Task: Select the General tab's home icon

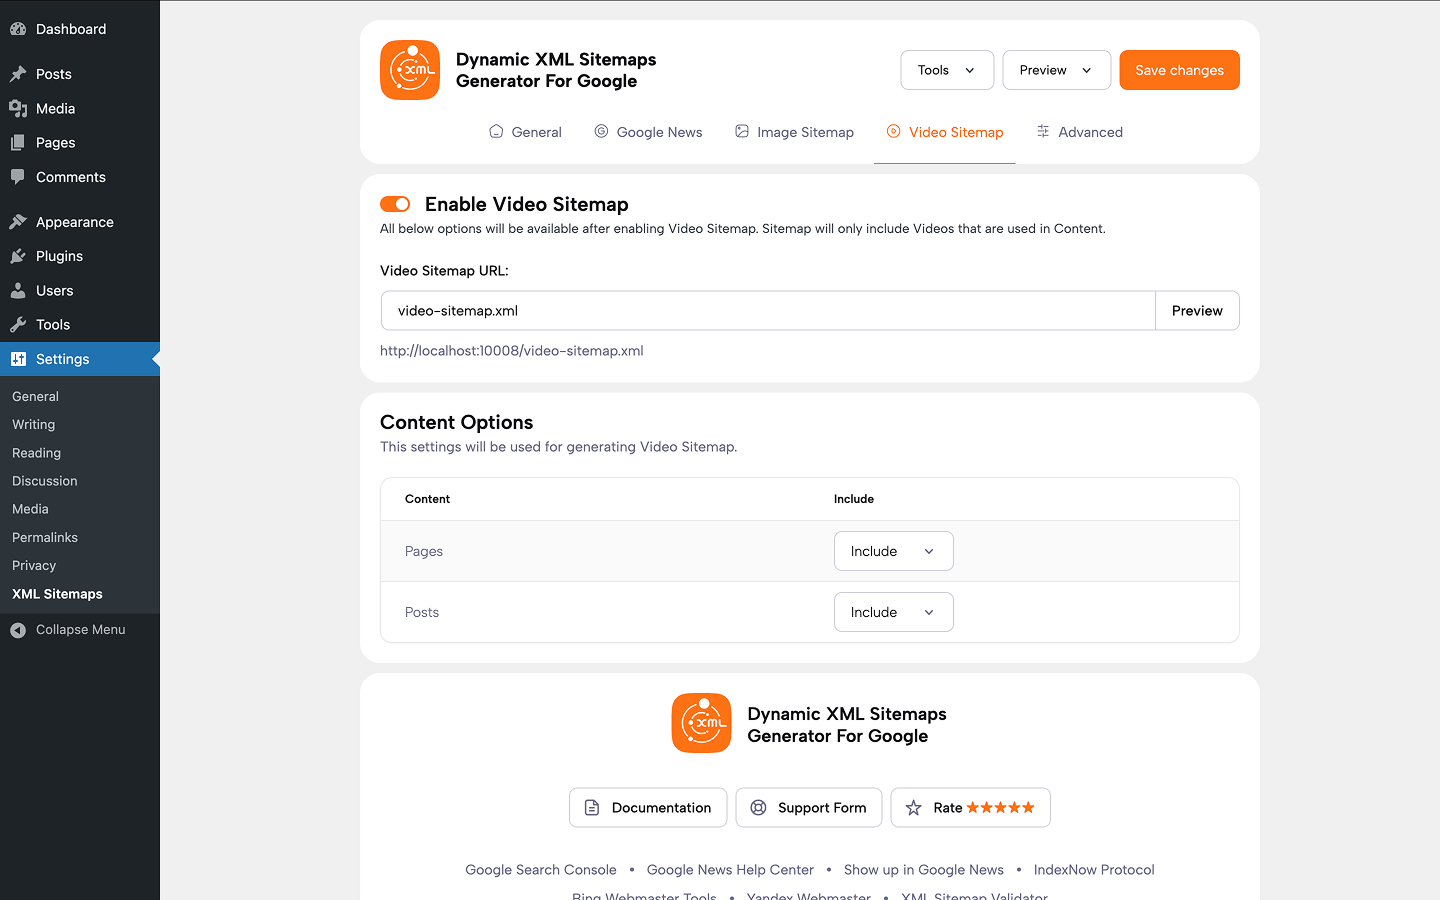Action: tap(495, 131)
